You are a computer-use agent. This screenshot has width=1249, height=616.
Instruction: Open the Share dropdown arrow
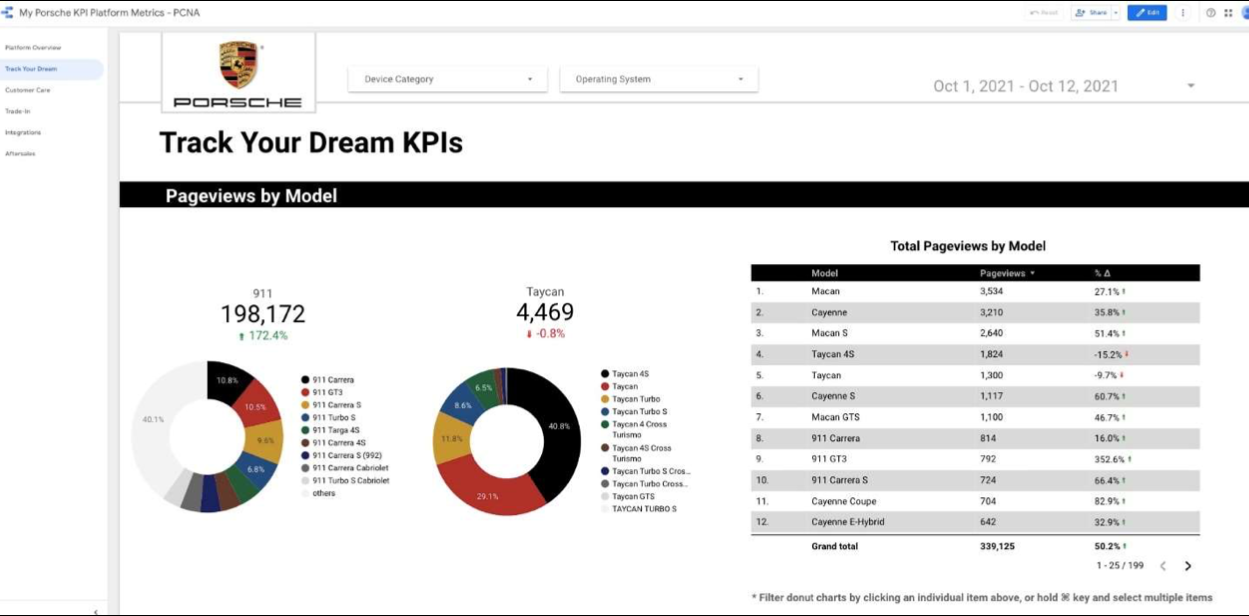click(1116, 13)
